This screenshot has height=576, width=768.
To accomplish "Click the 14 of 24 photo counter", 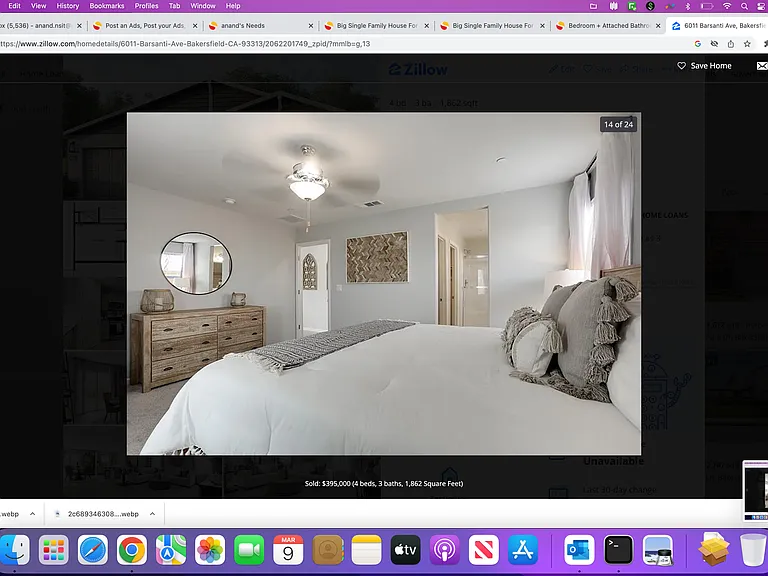I will (618, 124).
